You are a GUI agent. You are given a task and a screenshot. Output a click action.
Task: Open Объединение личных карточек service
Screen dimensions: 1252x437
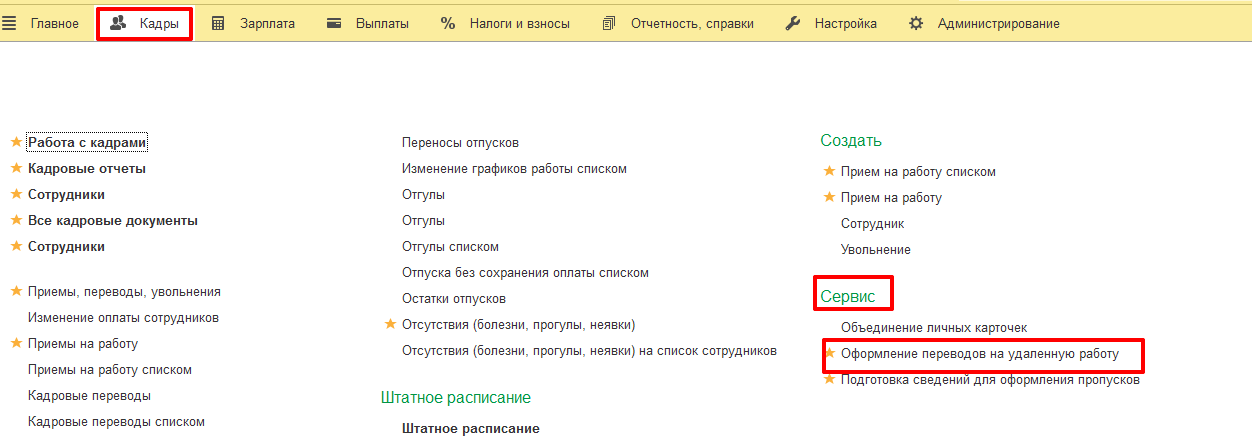(x=933, y=327)
